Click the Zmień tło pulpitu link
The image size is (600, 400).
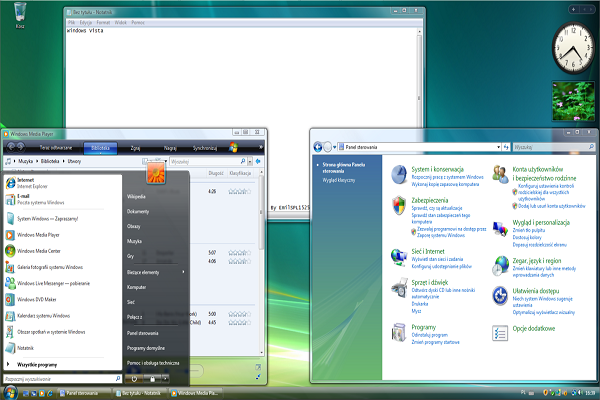click(x=528, y=230)
